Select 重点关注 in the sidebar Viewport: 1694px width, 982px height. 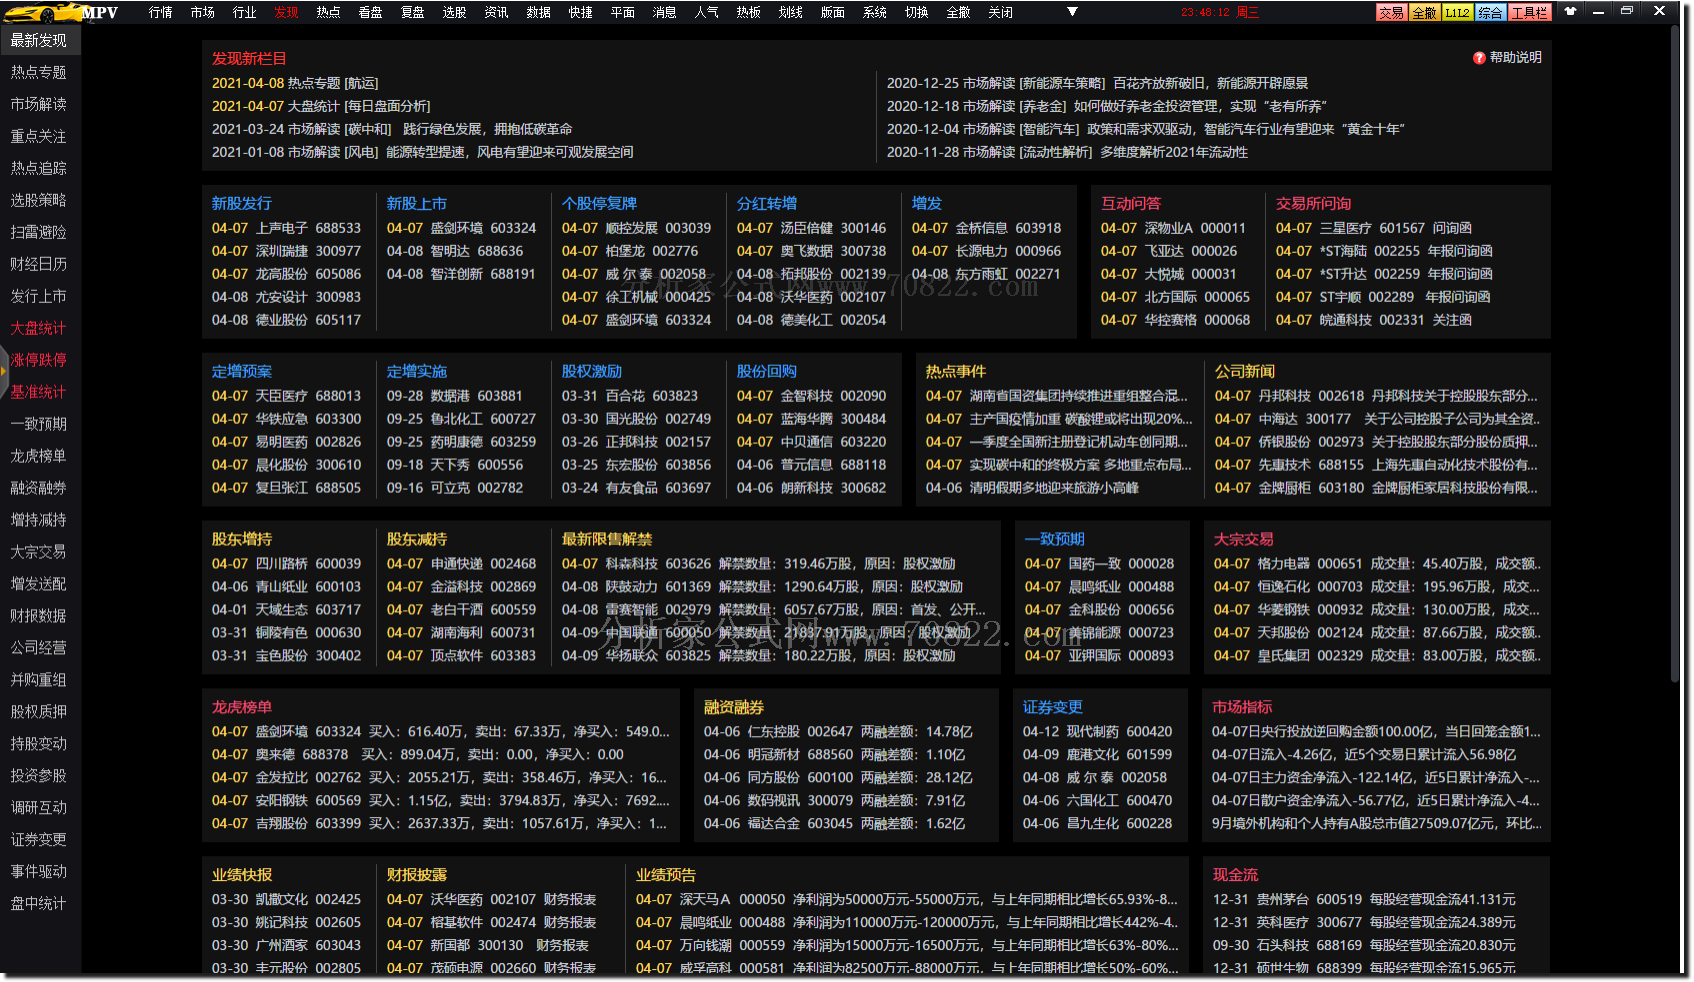tap(40, 136)
